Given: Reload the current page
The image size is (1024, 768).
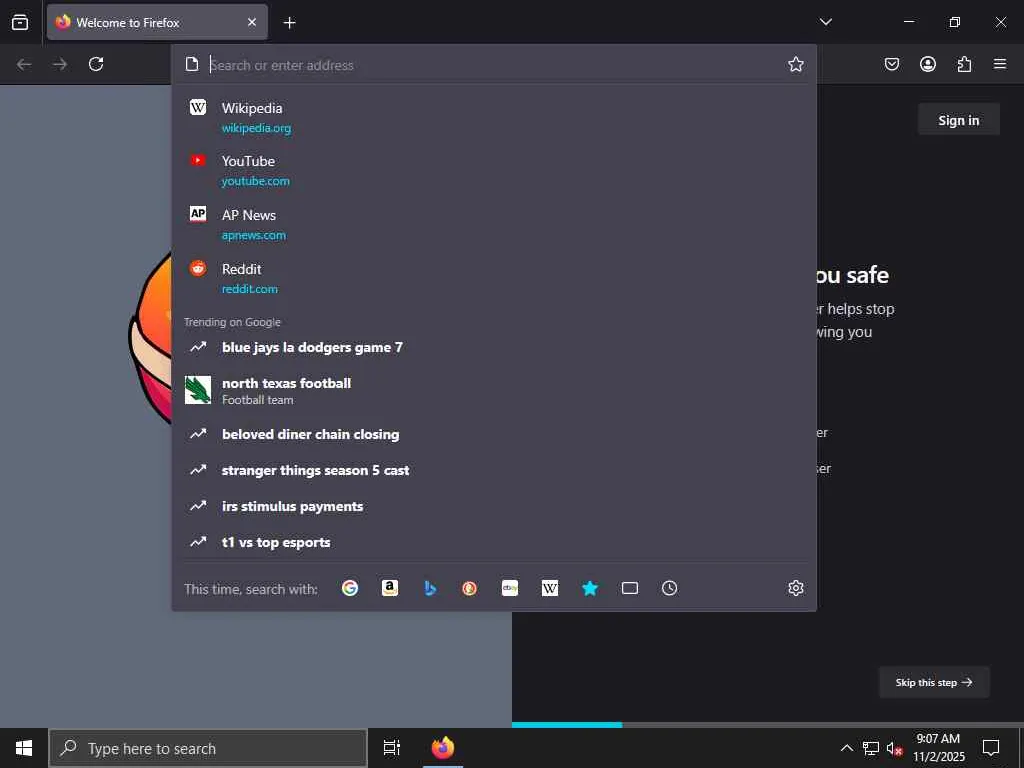Looking at the screenshot, I should 96,64.
